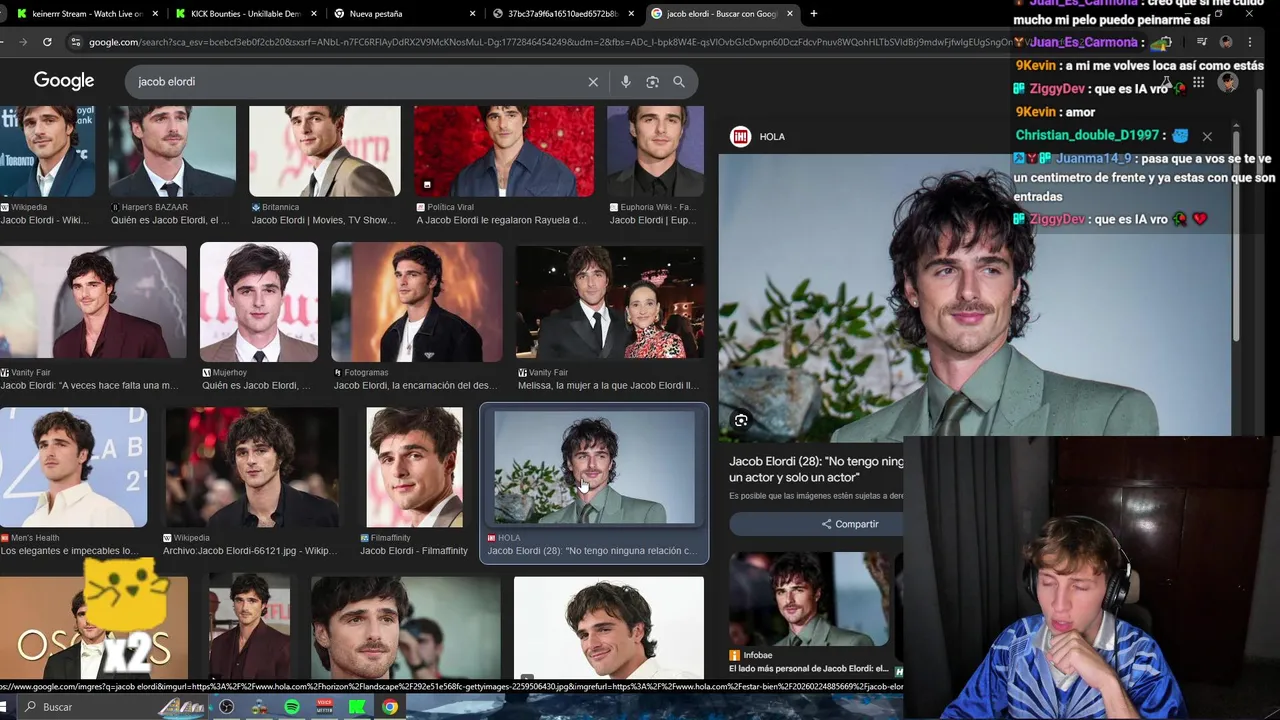Reload the page in Chrome
The width and height of the screenshot is (1280, 720).
coord(47,42)
